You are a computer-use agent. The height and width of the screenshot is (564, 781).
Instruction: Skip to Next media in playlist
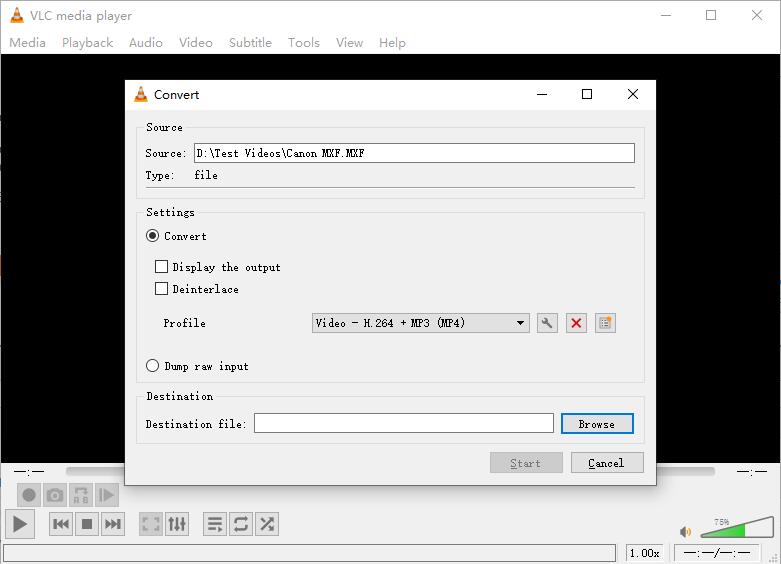(113, 524)
